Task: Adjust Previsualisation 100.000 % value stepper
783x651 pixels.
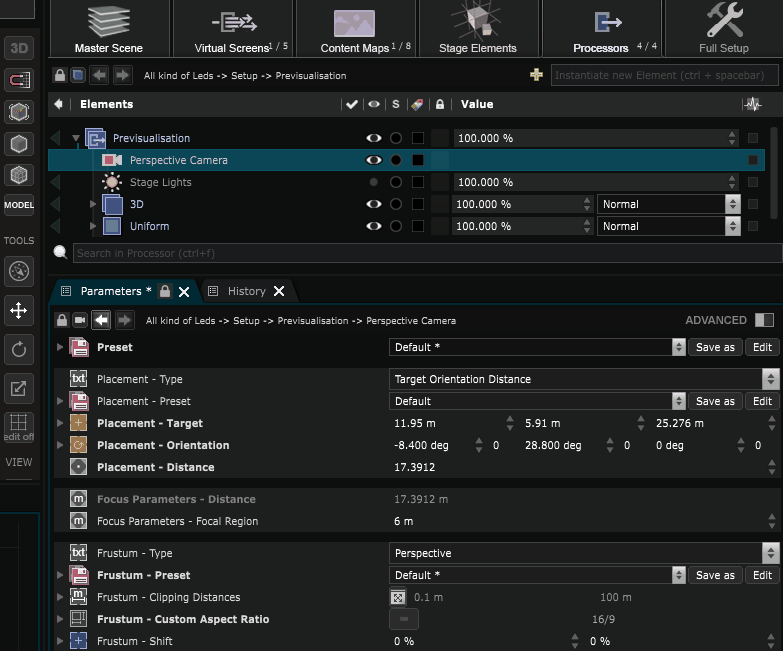Action: click(x=732, y=138)
